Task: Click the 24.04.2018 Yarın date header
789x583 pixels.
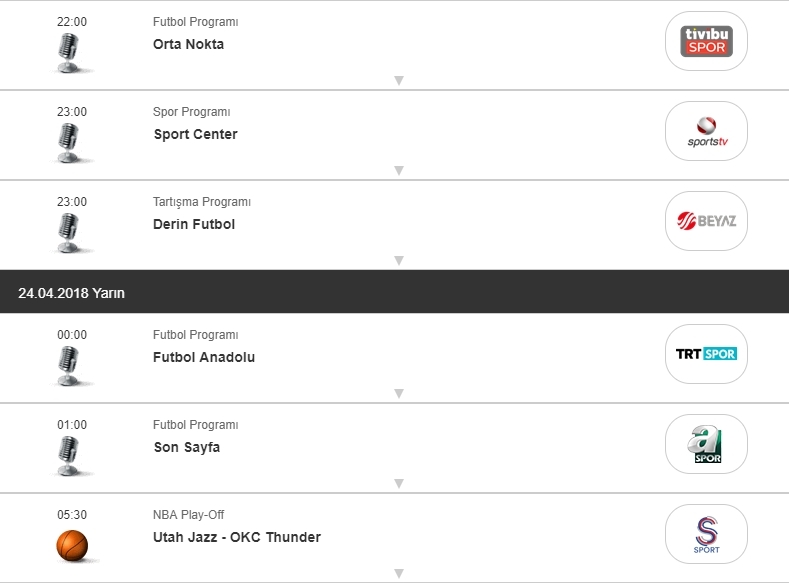Action: click(x=72, y=293)
